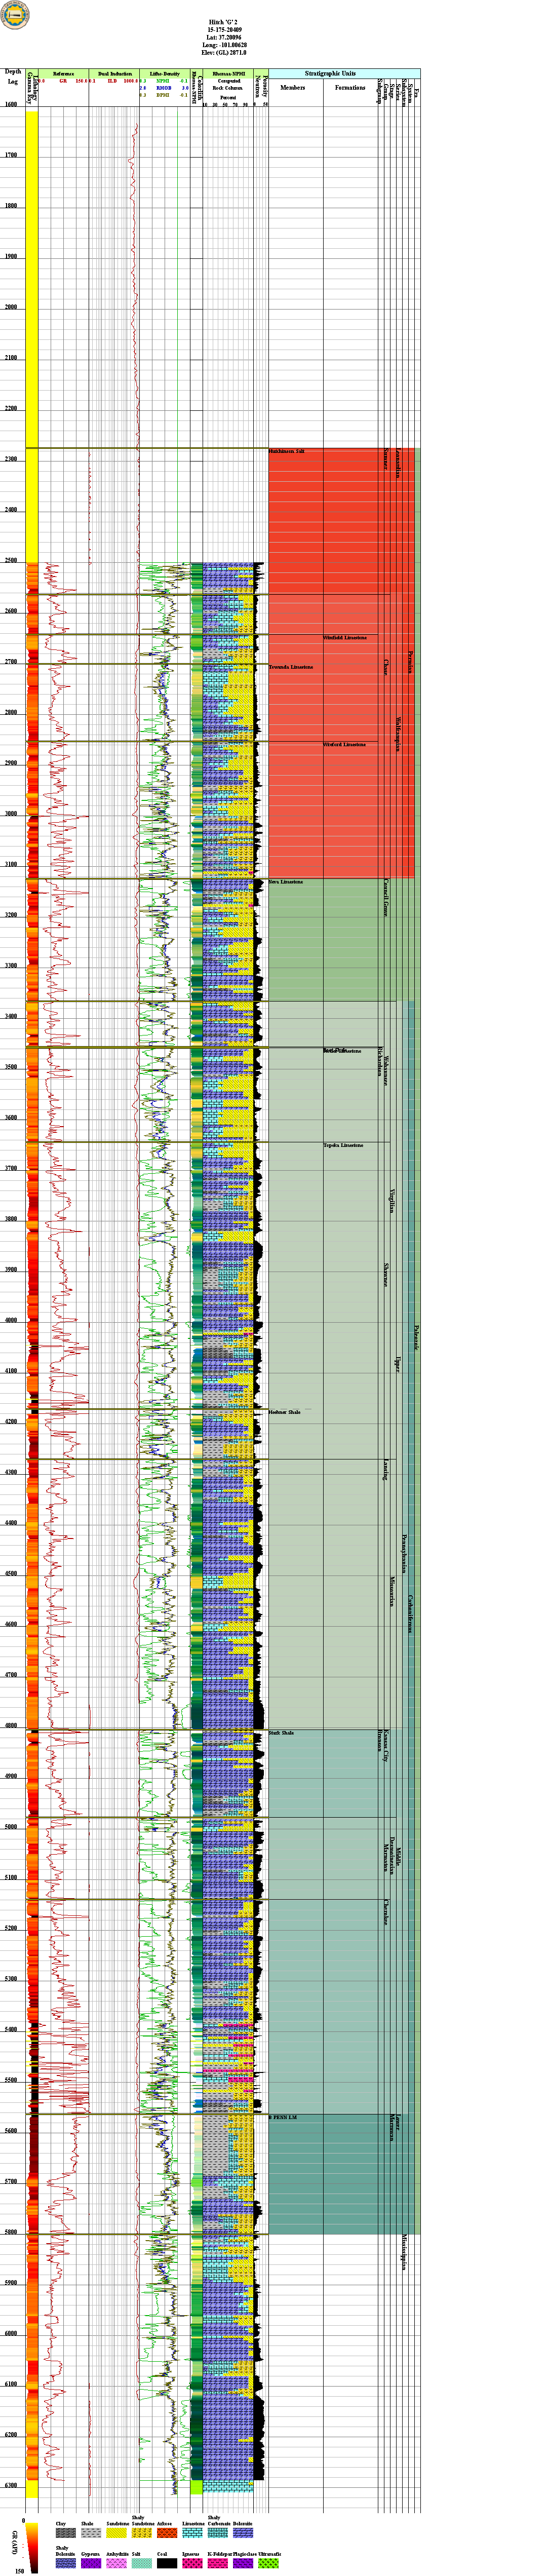Click the 5000 depth label
This screenshot has height=2576, width=547.
[x=11, y=1827]
